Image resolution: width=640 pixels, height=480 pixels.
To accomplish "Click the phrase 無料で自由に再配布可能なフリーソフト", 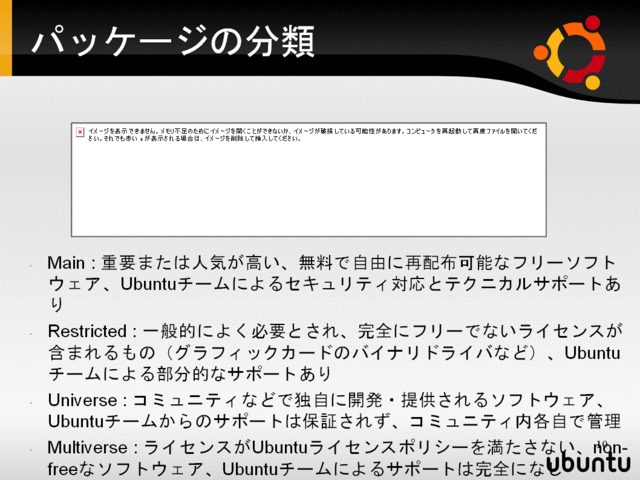I will tap(457, 263).
